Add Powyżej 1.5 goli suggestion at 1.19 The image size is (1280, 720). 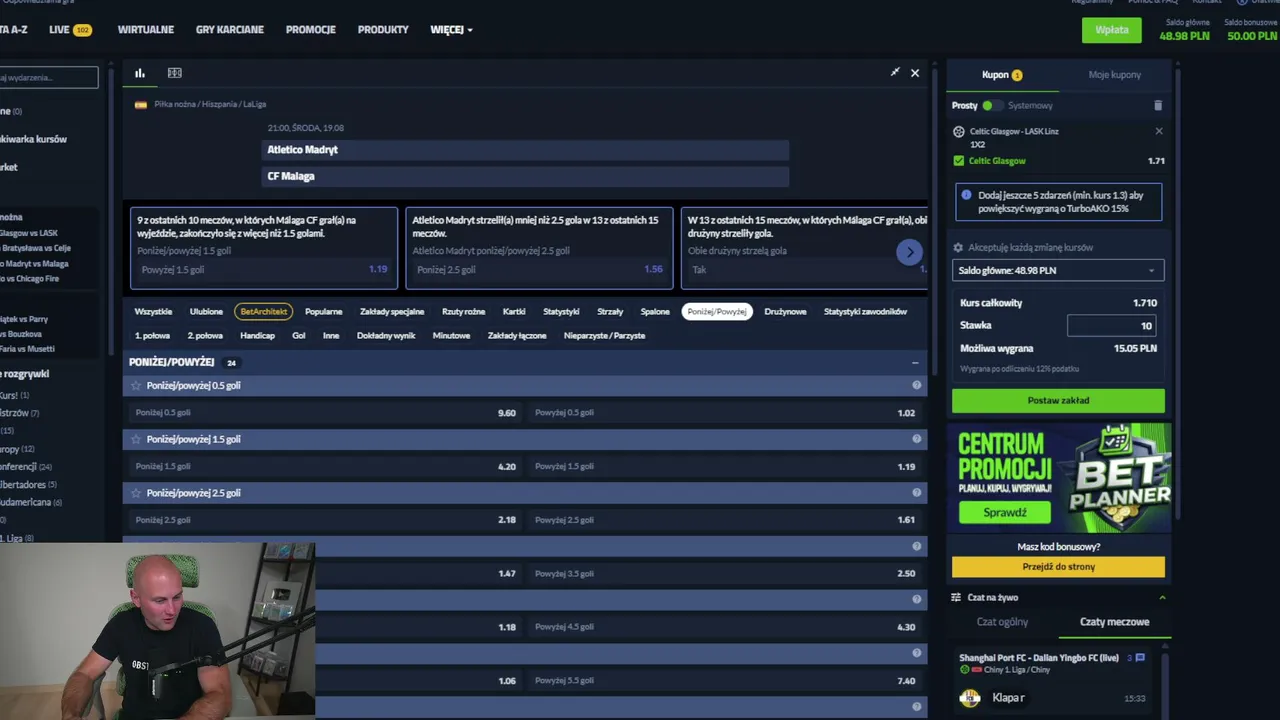click(x=264, y=270)
